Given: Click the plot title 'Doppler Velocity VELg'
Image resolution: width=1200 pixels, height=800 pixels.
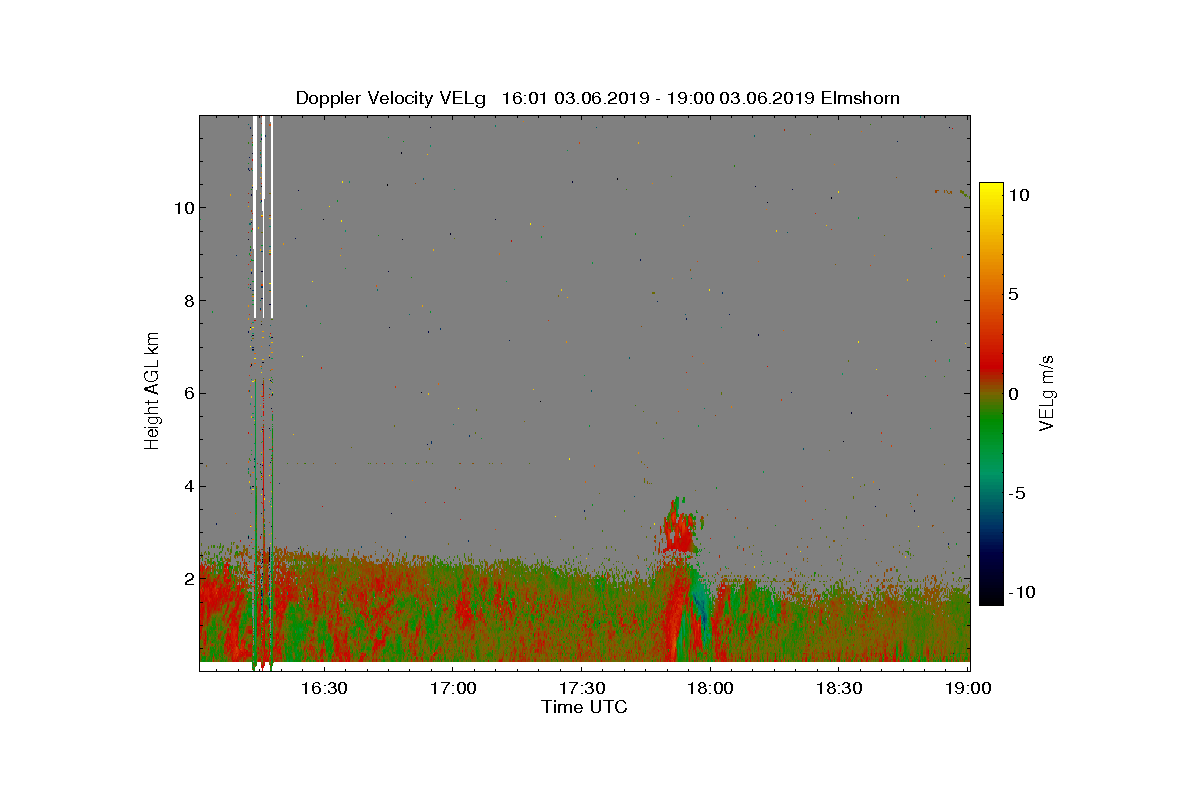Looking at the screenshot, I should pos(390,98).
